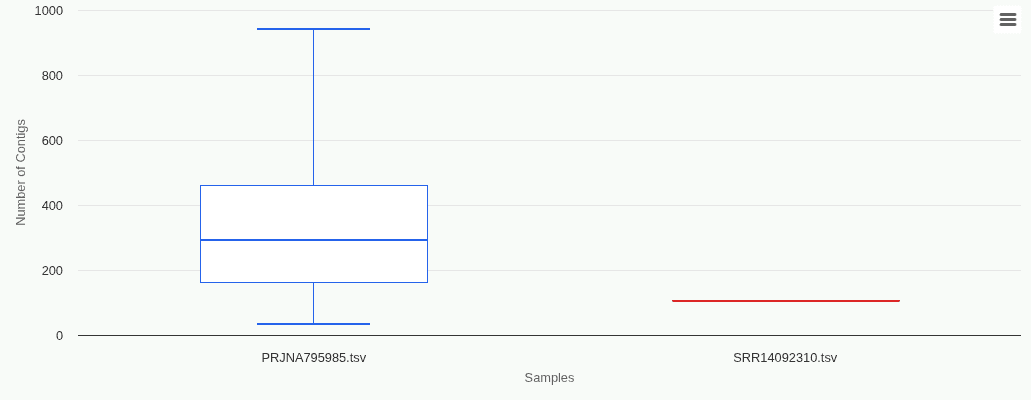Click the PRJNA795985.tsv box plot box
The image size is (1031, 400).
coord(313,212)
